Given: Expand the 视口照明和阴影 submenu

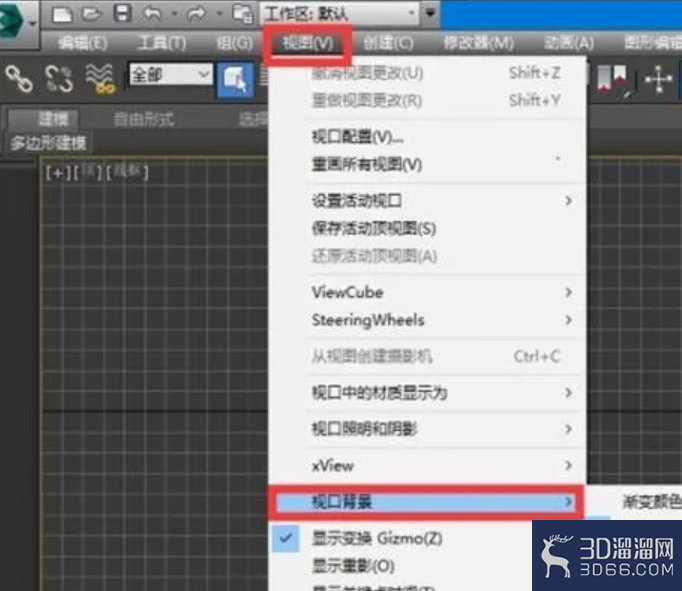Looking at the screenshot, I should 427,429.
